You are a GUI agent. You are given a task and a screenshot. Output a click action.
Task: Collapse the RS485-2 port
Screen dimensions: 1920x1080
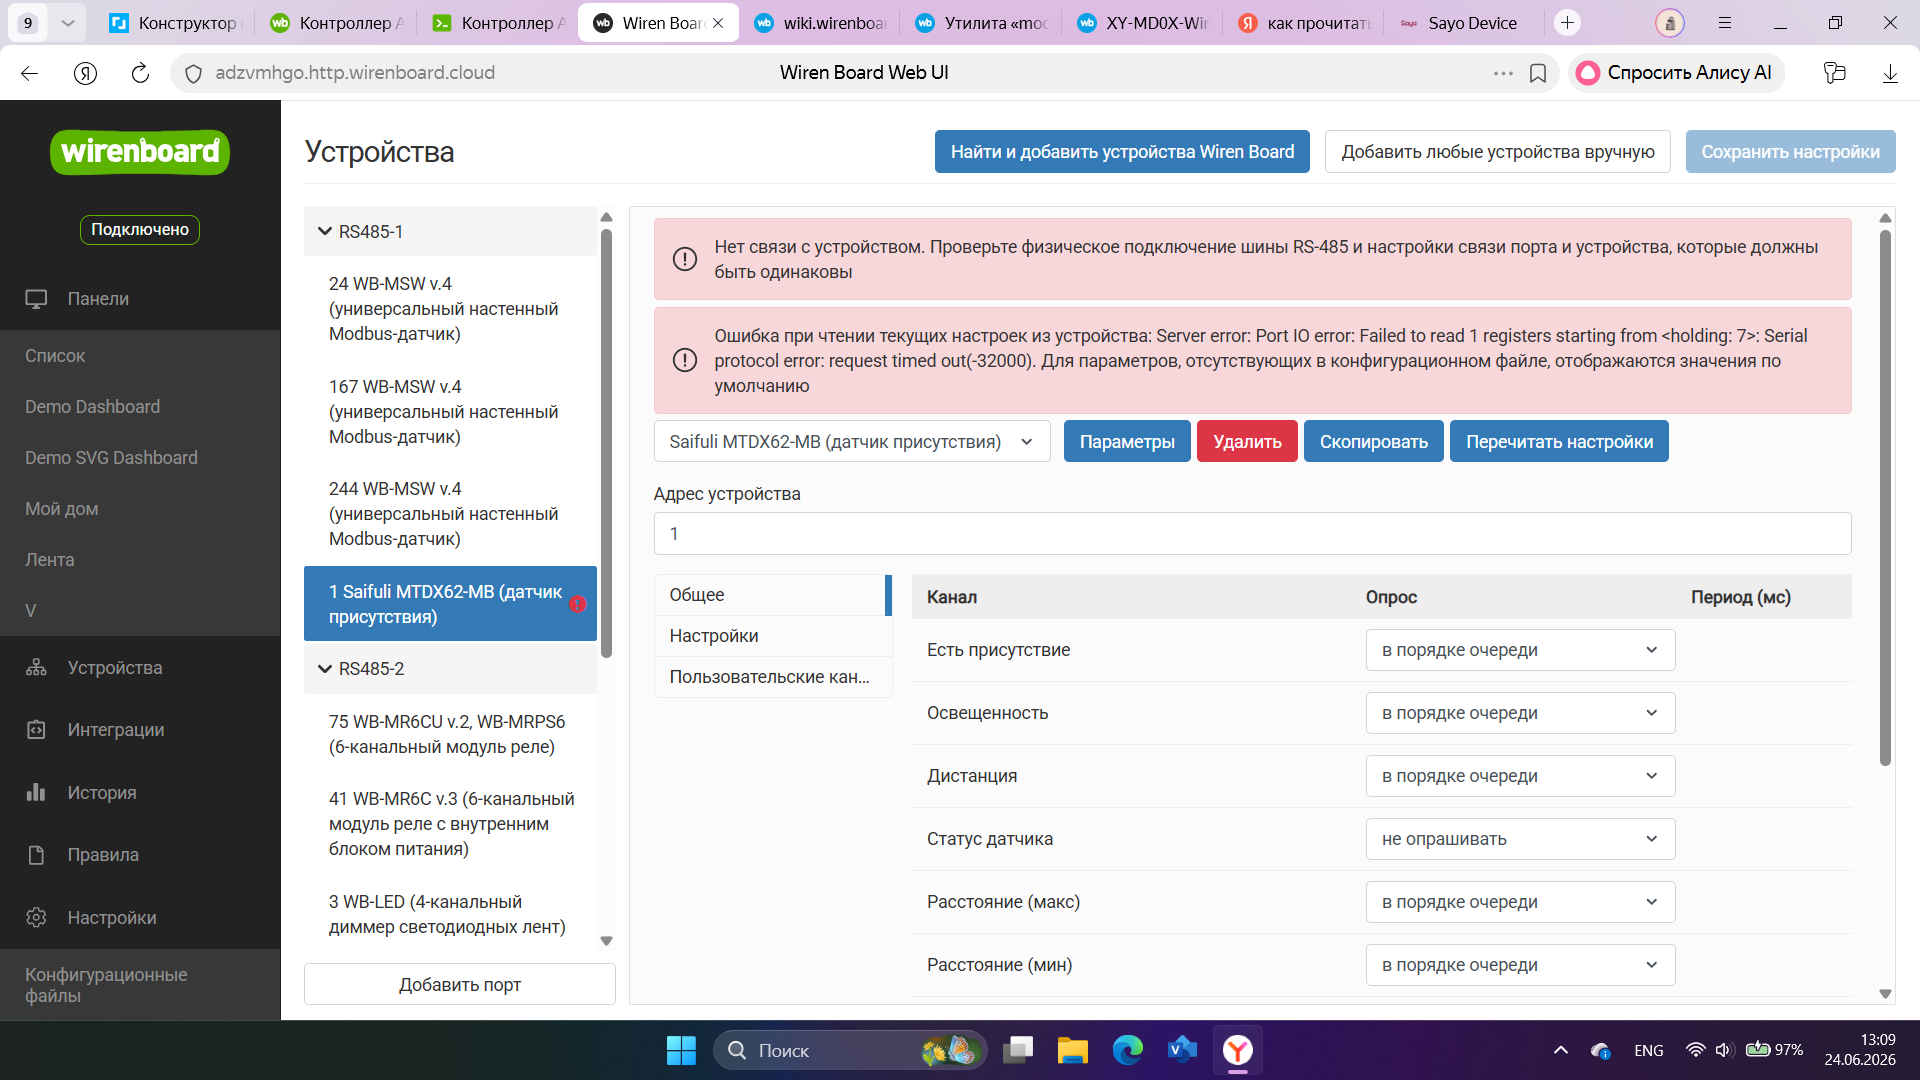(x=325, y=669)
